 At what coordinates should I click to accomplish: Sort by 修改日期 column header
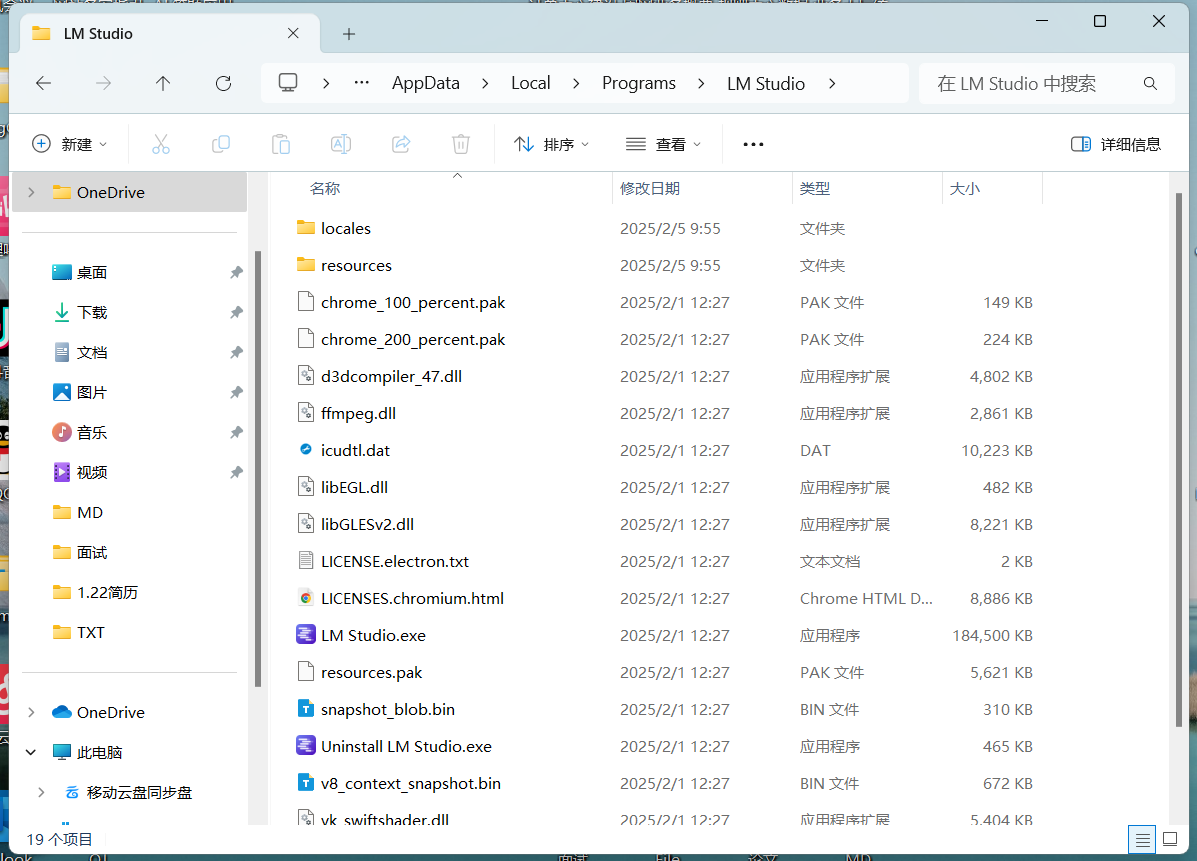[x=650, y=188]
